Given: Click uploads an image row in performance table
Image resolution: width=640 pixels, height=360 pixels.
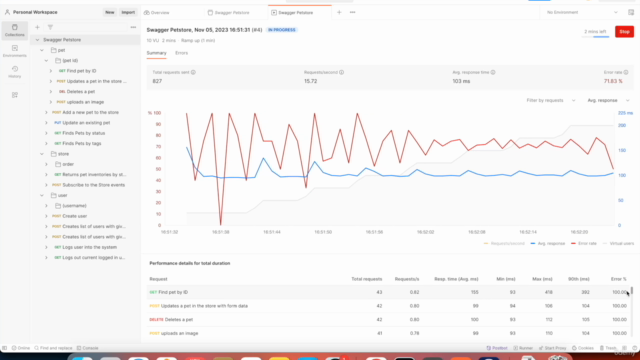Looking at the screenshot, I should click(388, 333).
